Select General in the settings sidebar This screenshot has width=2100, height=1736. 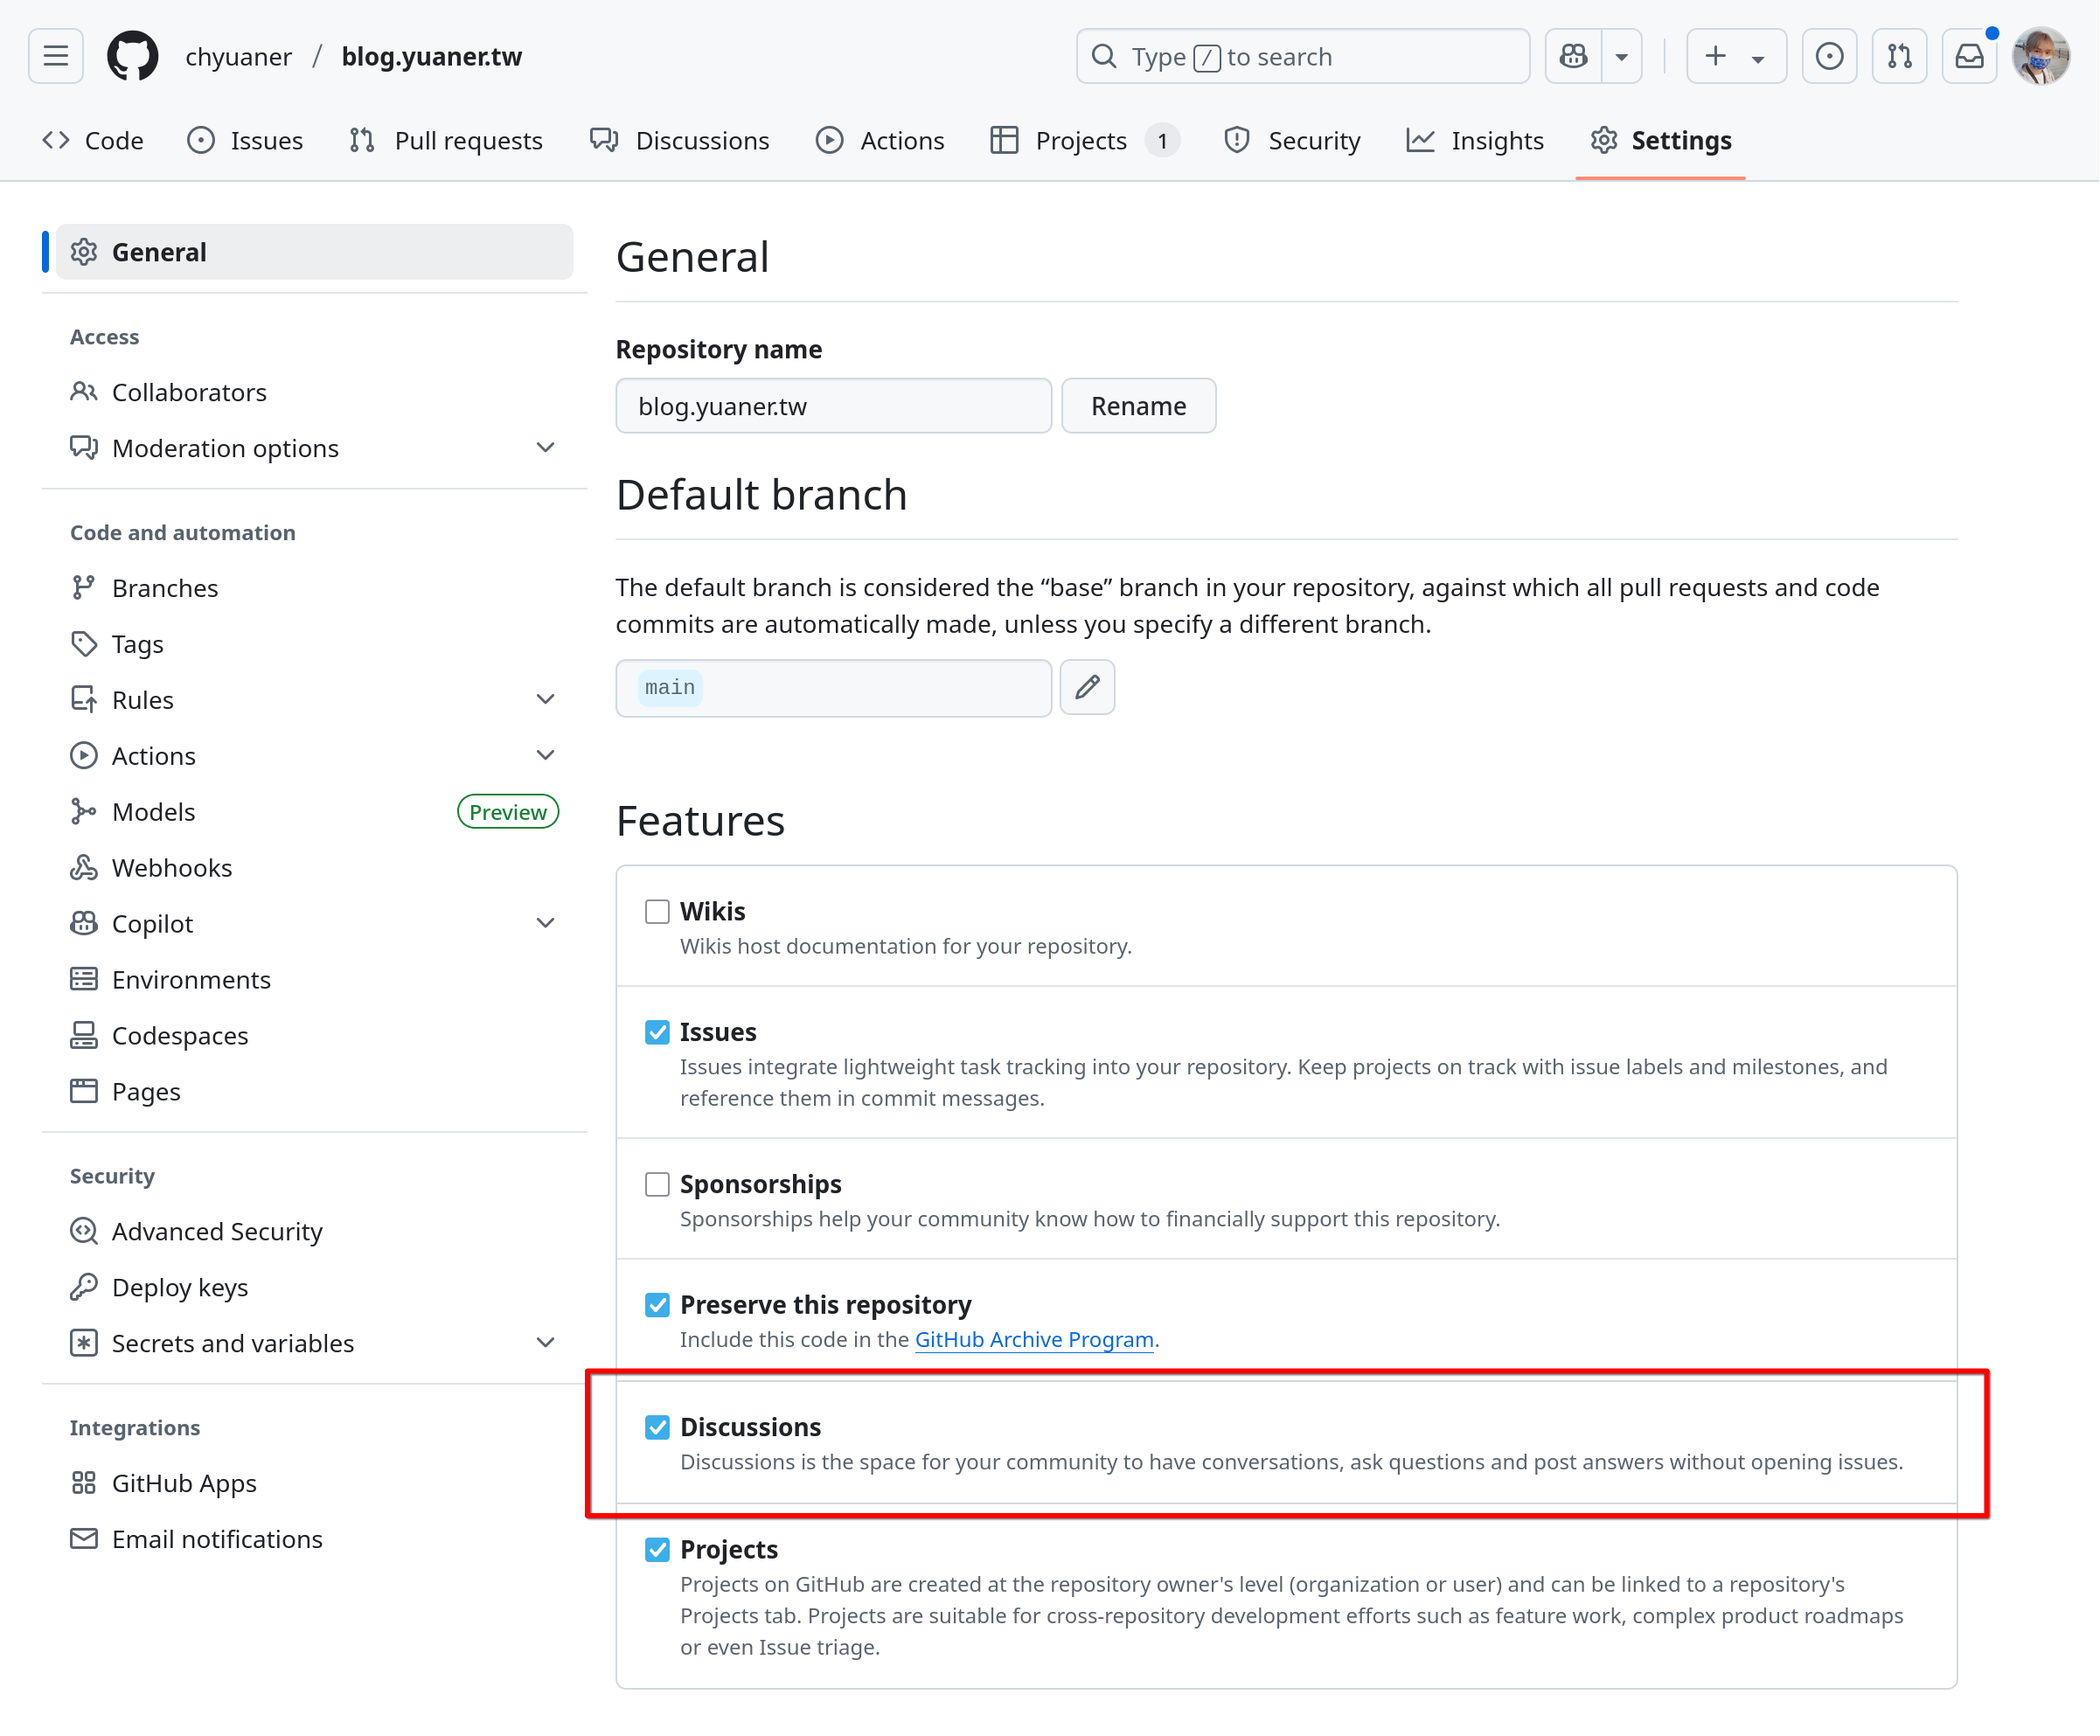(x=314, y=252)
